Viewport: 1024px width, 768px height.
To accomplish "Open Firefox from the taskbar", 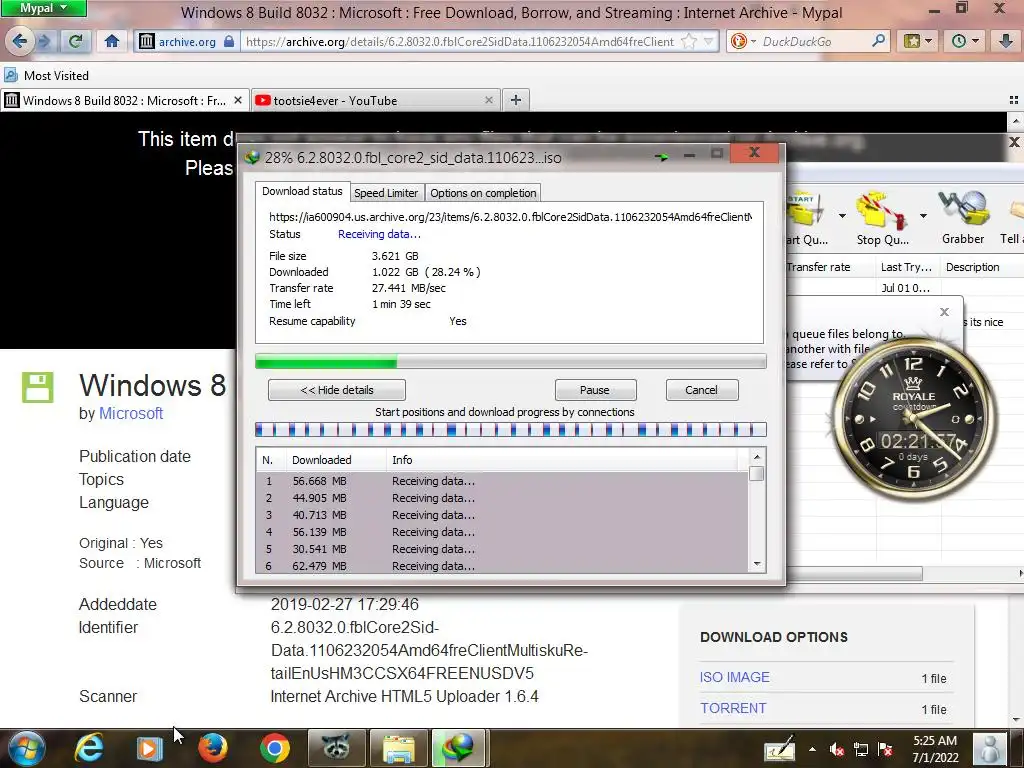I will pos(212,748).
